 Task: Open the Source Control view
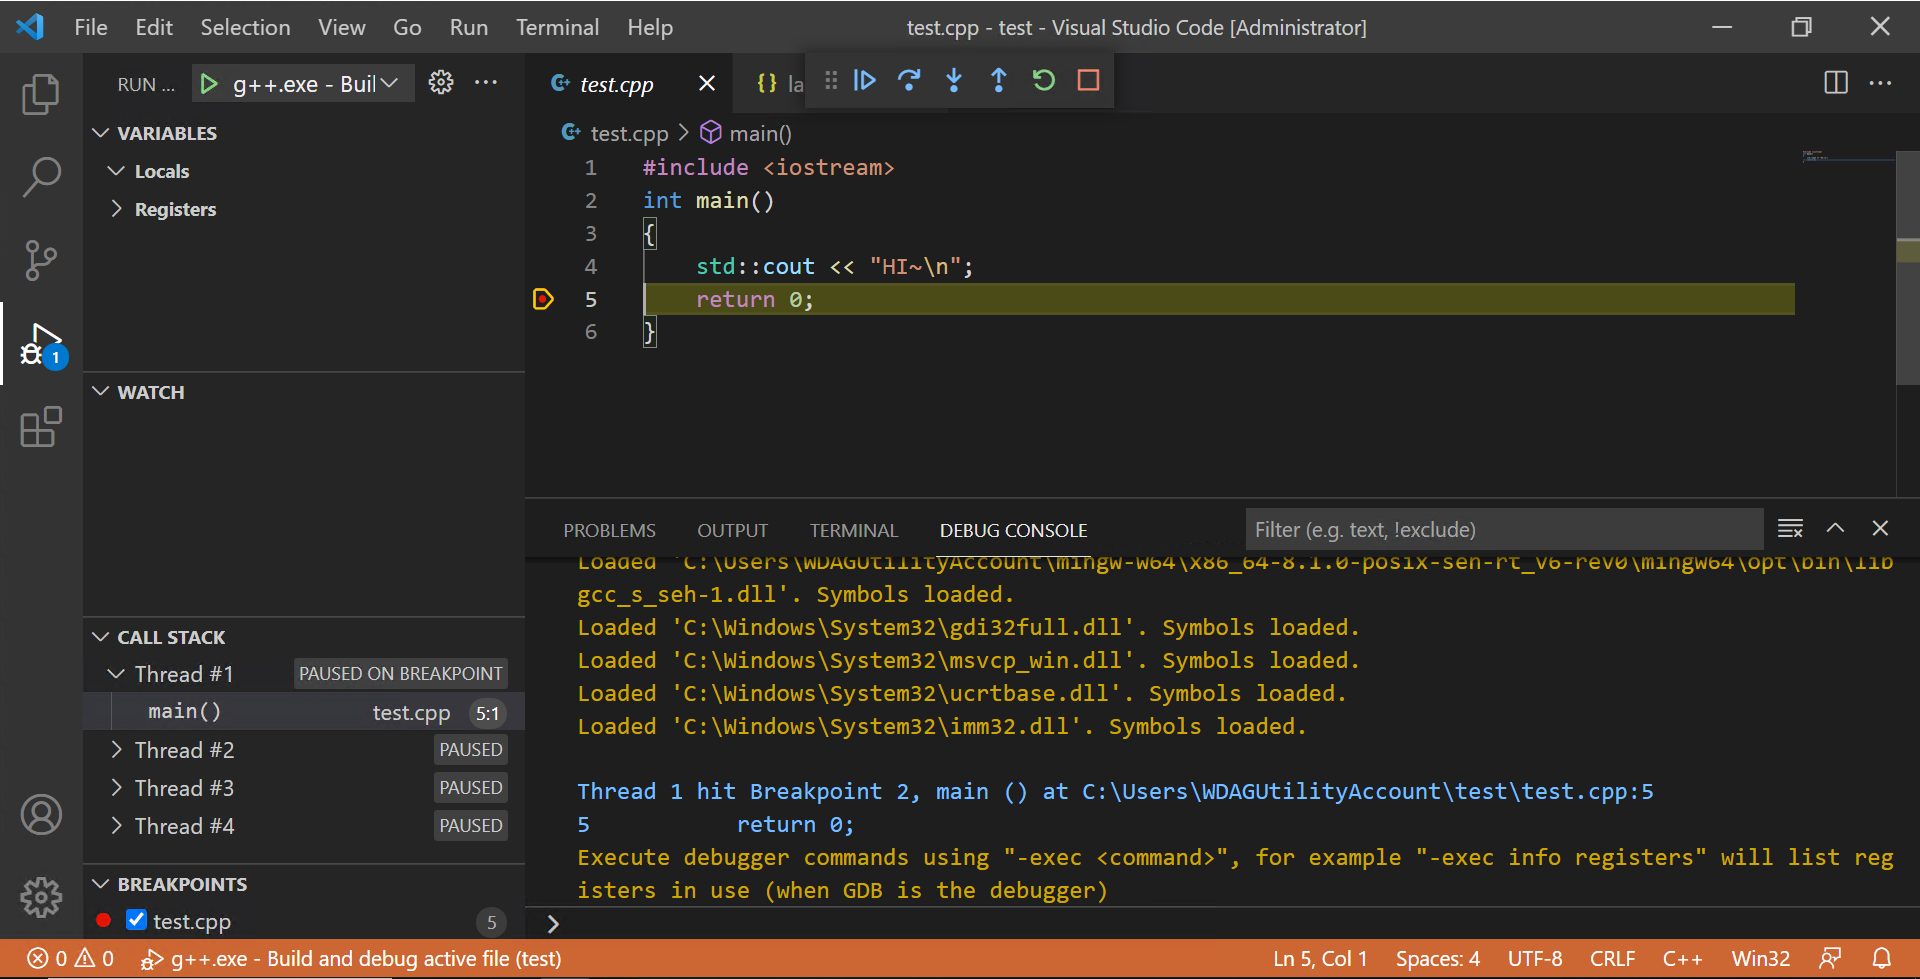pos(41,260)
